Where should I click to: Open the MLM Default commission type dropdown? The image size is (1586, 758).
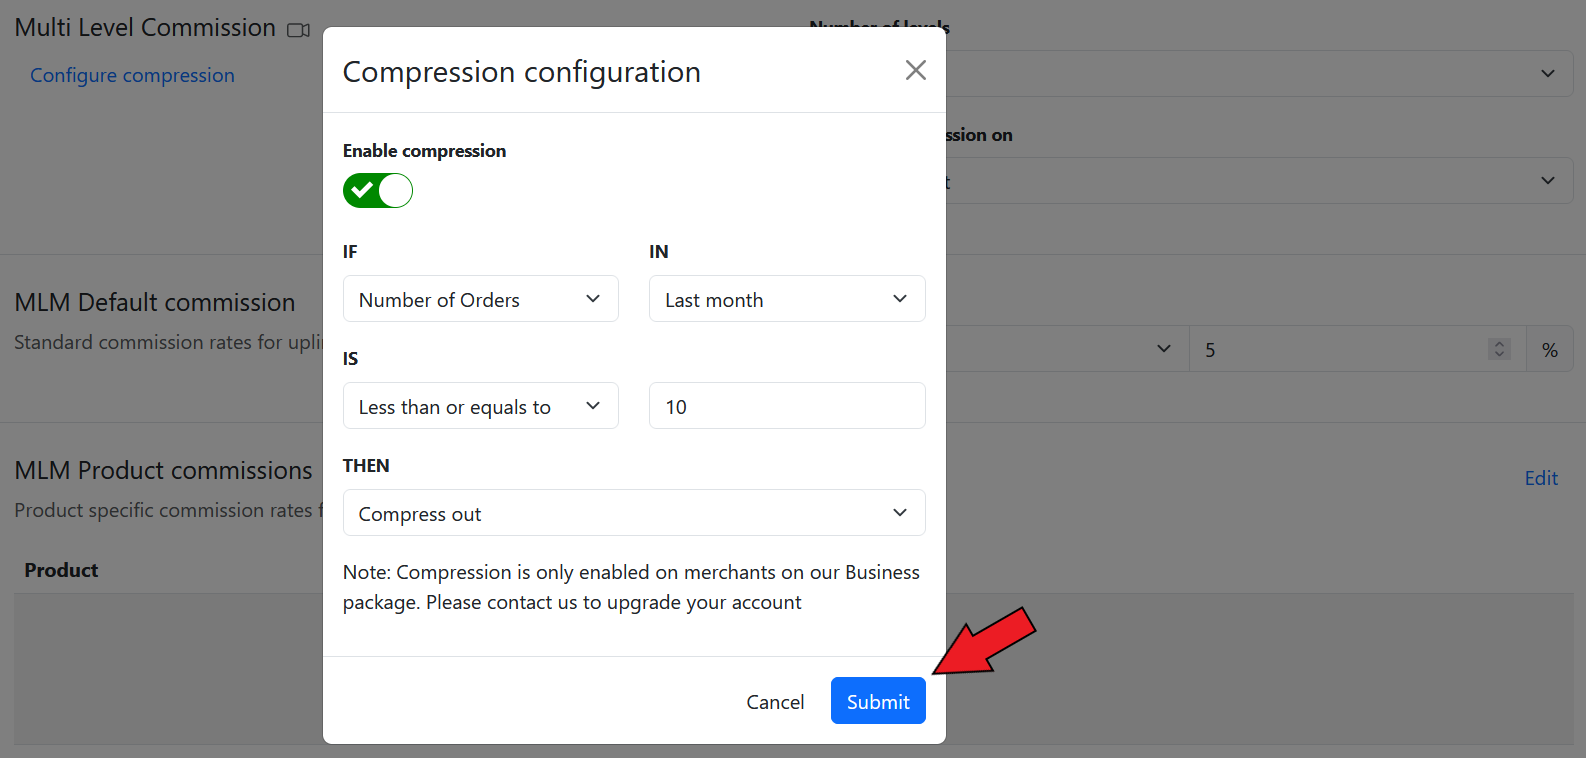pyautogui.click(x=1060, y=349)
